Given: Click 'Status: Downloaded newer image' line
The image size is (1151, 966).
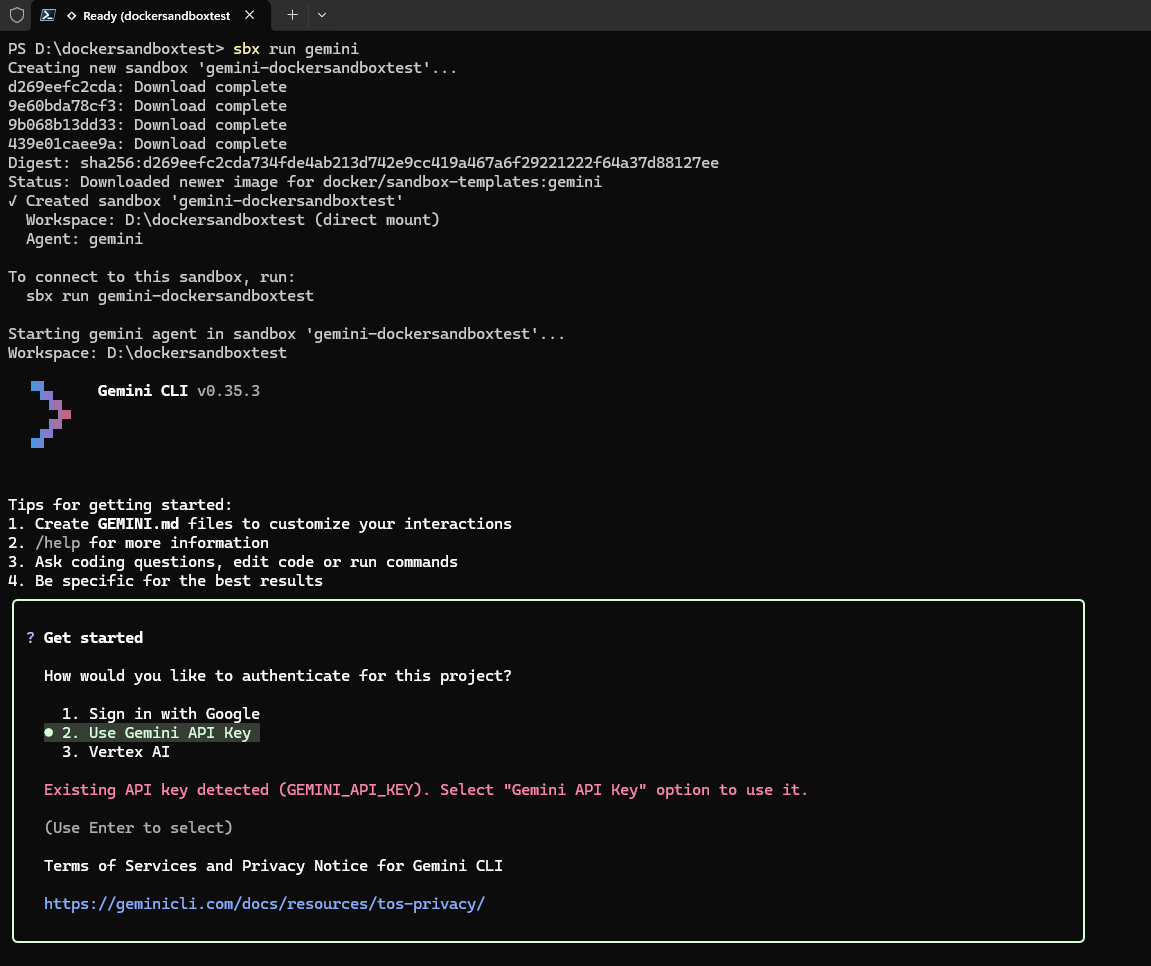Looking at the screenshot, I should tap(305, 182).
